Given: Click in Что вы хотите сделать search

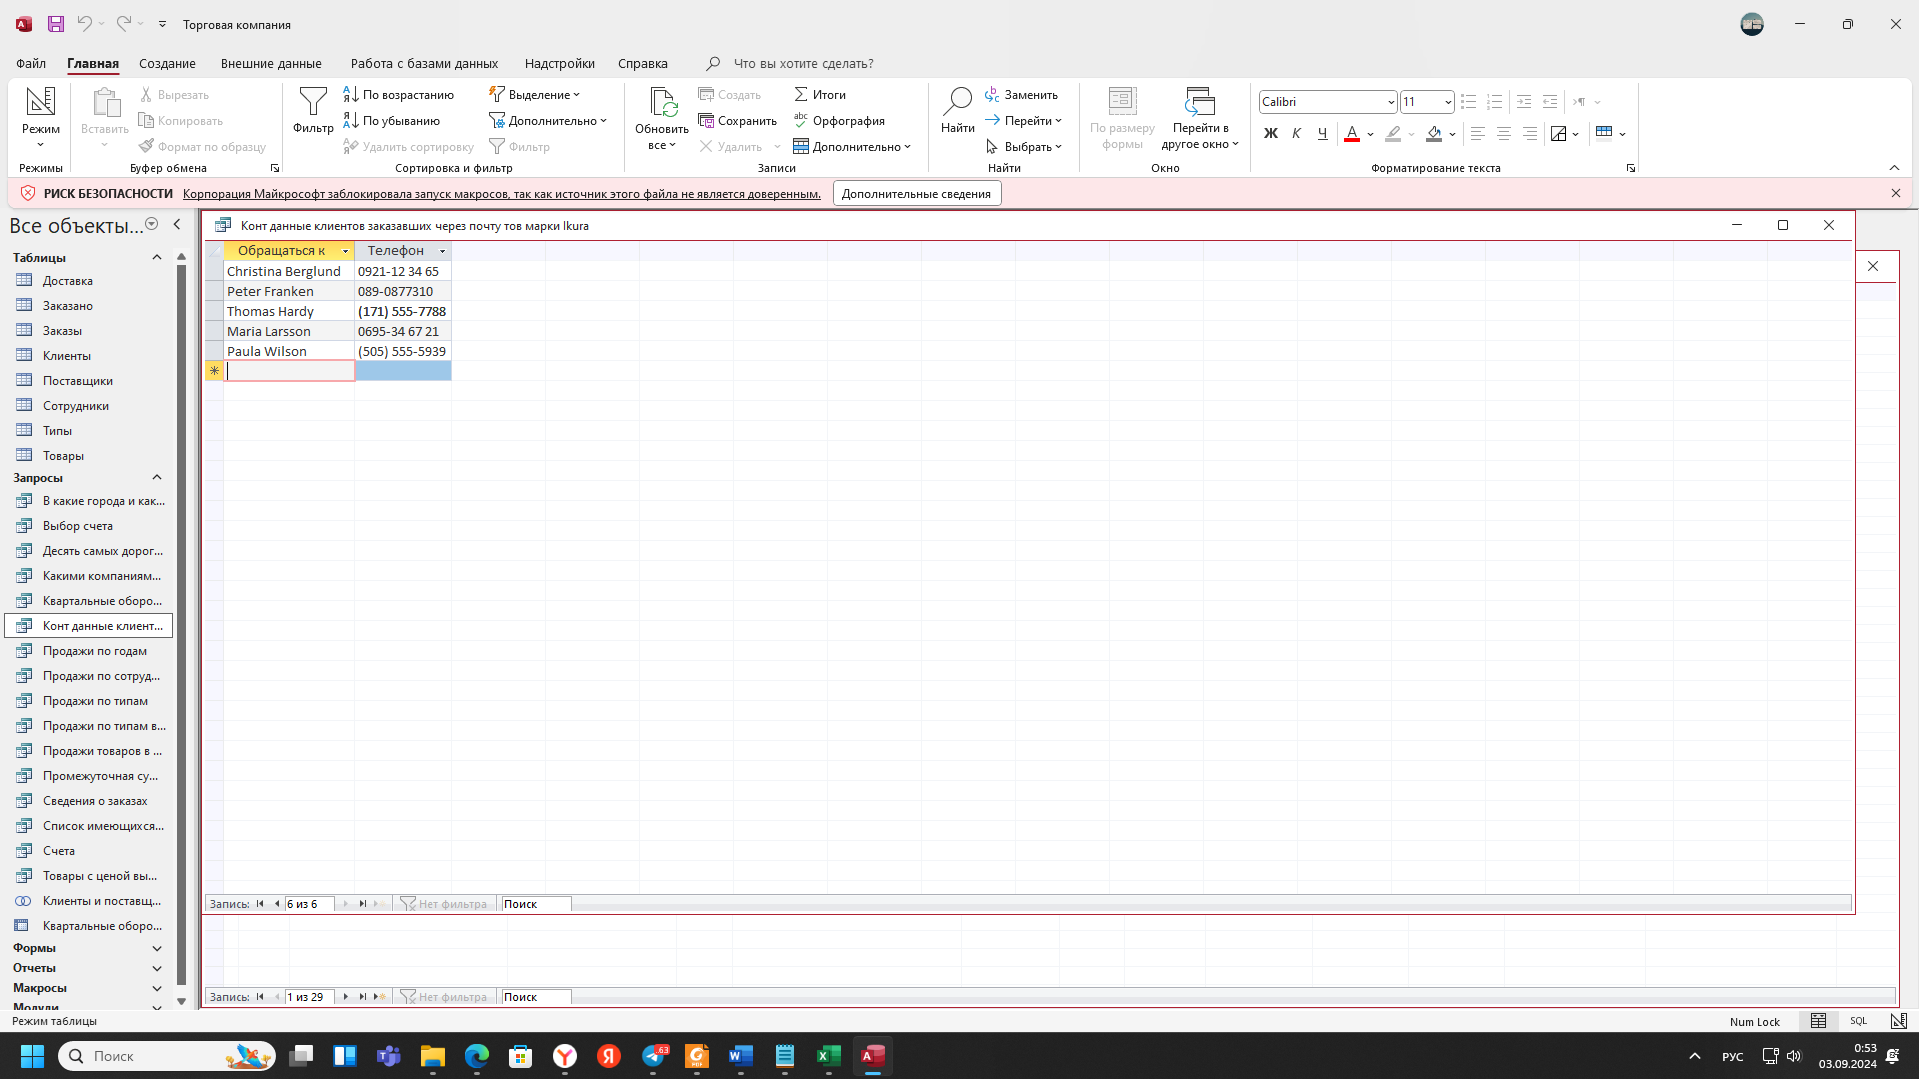Looking at the screenshot, I should coord(803,63).
